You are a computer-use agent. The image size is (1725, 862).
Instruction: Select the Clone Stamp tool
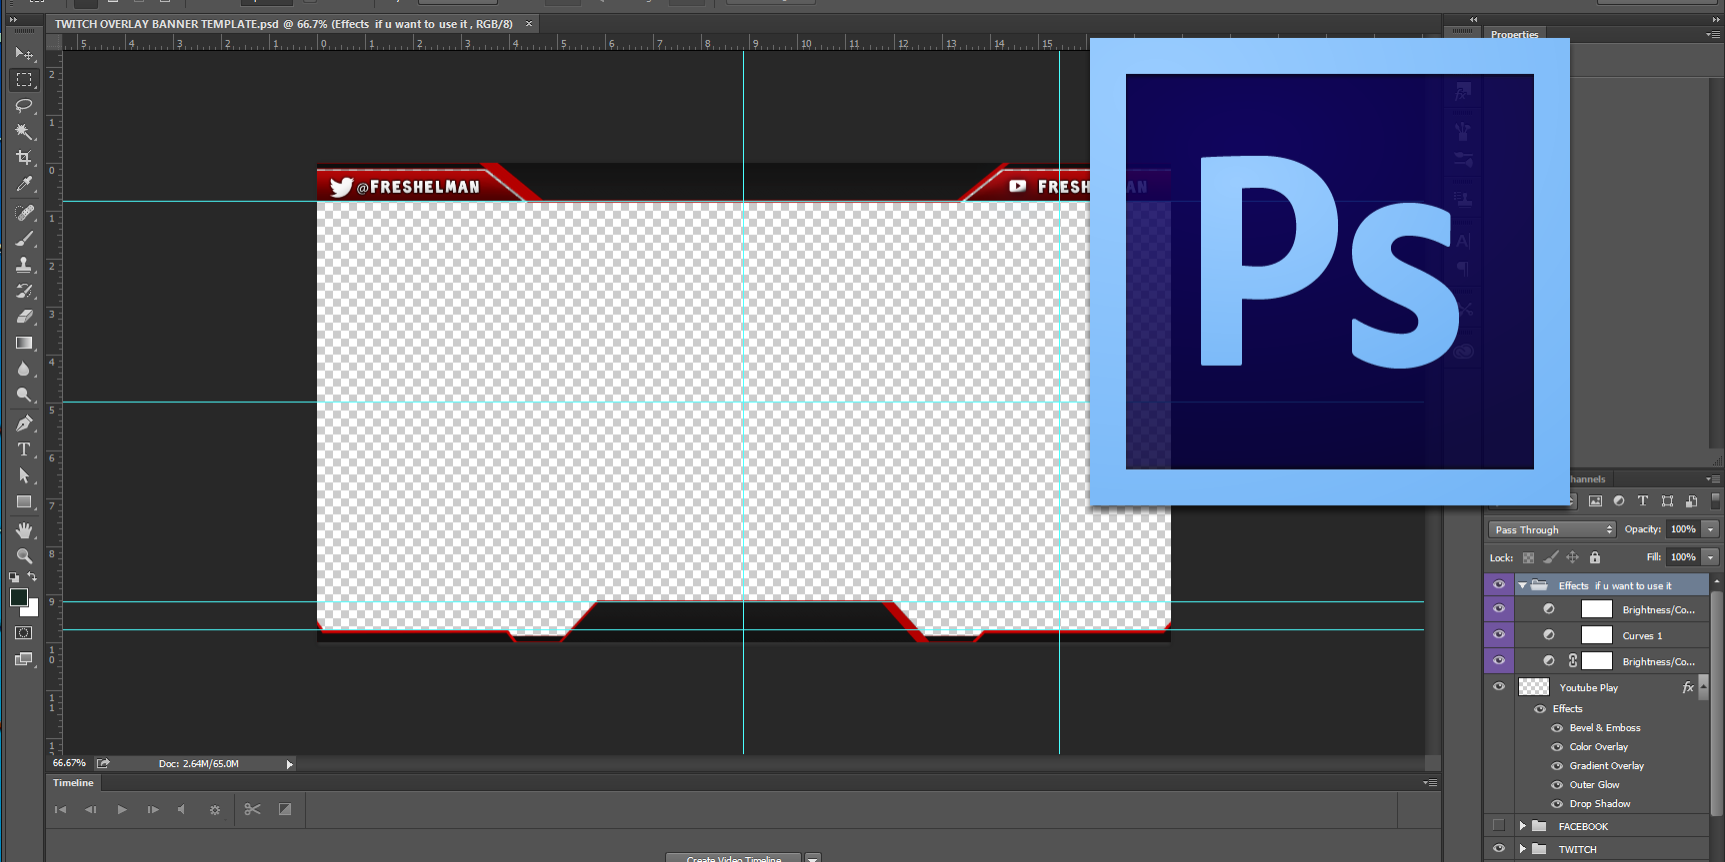(24, 265)
